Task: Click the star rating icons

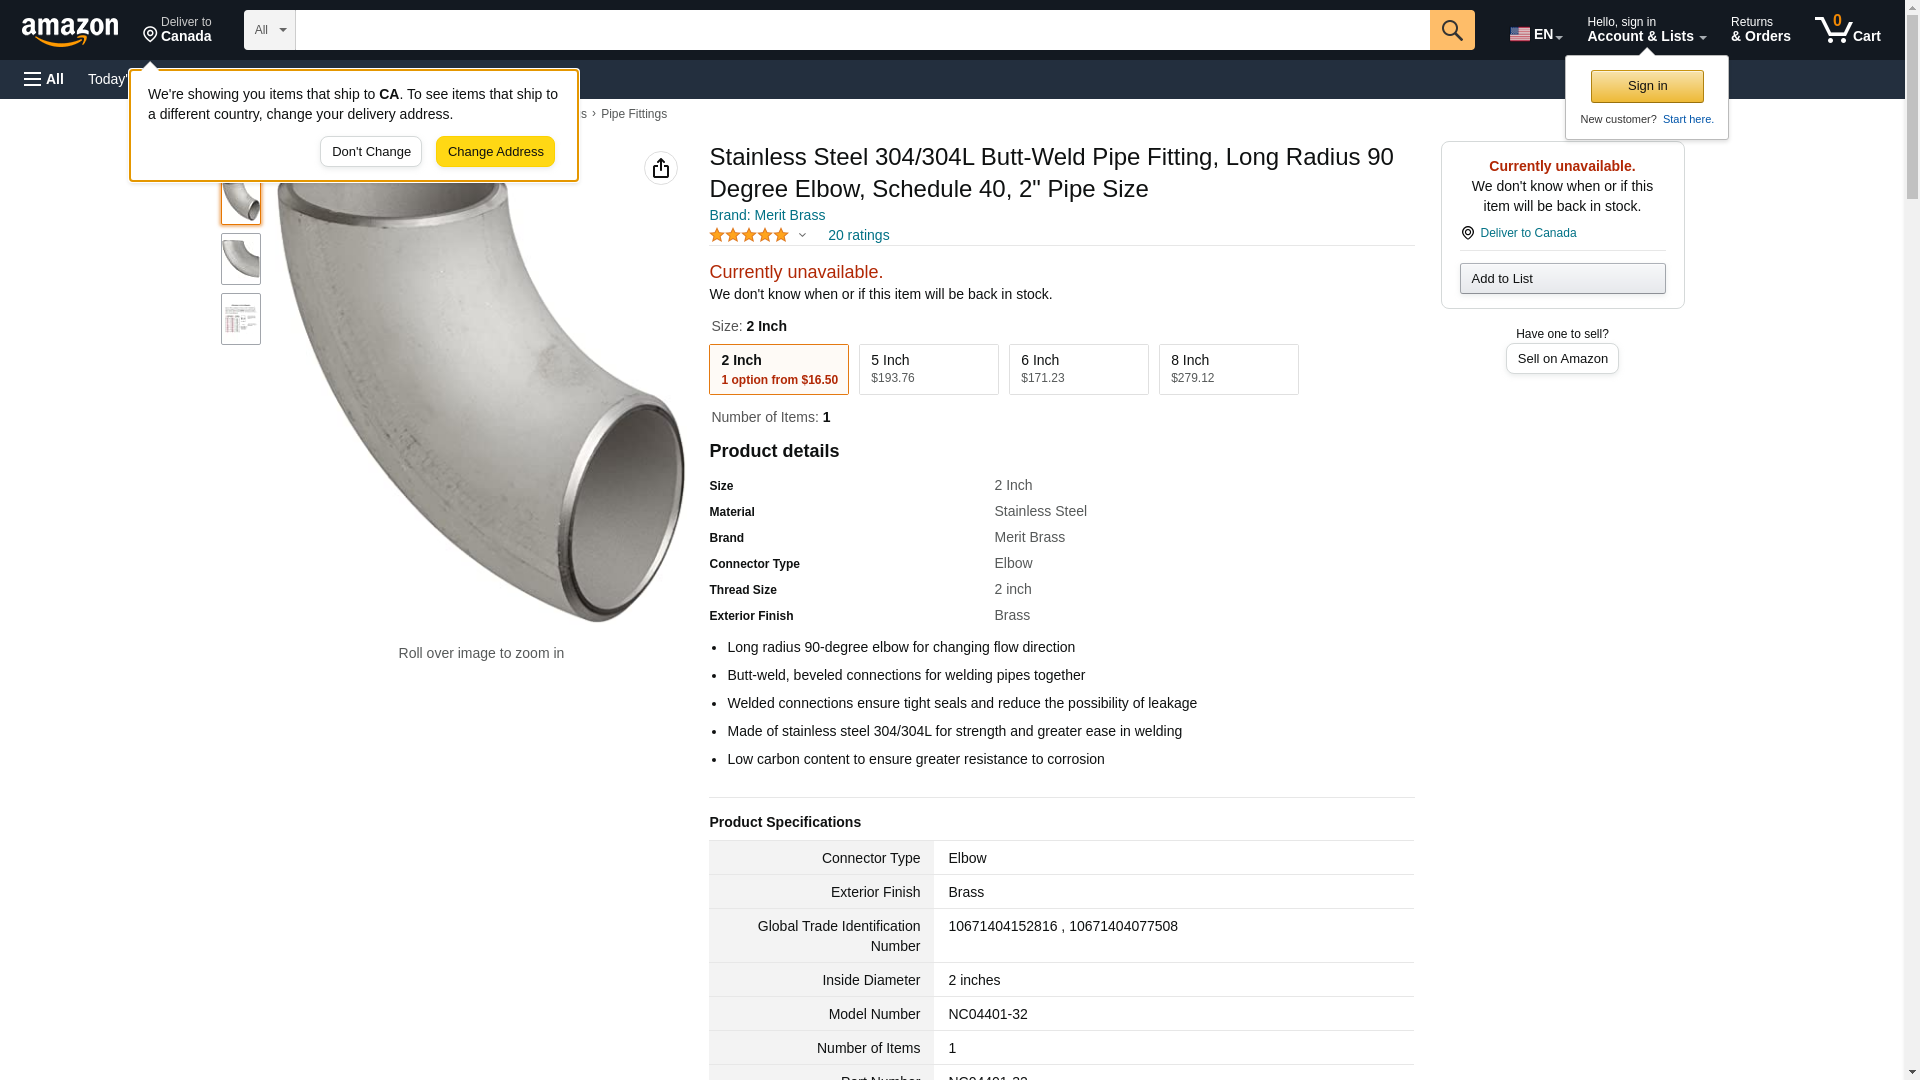Action: tap(749, 235)
